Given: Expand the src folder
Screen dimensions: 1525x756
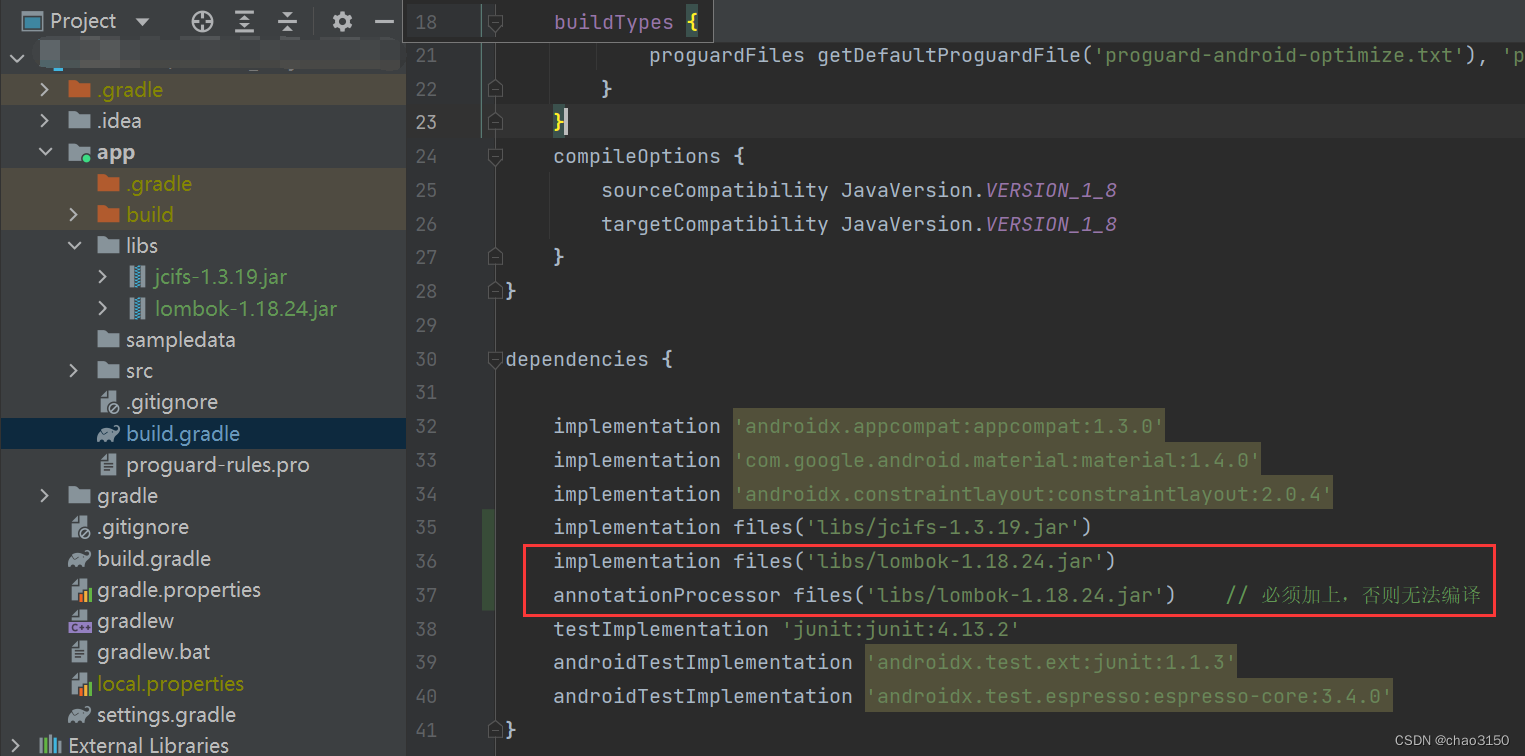Looking at the screenshot, I should tap(74, 370).
